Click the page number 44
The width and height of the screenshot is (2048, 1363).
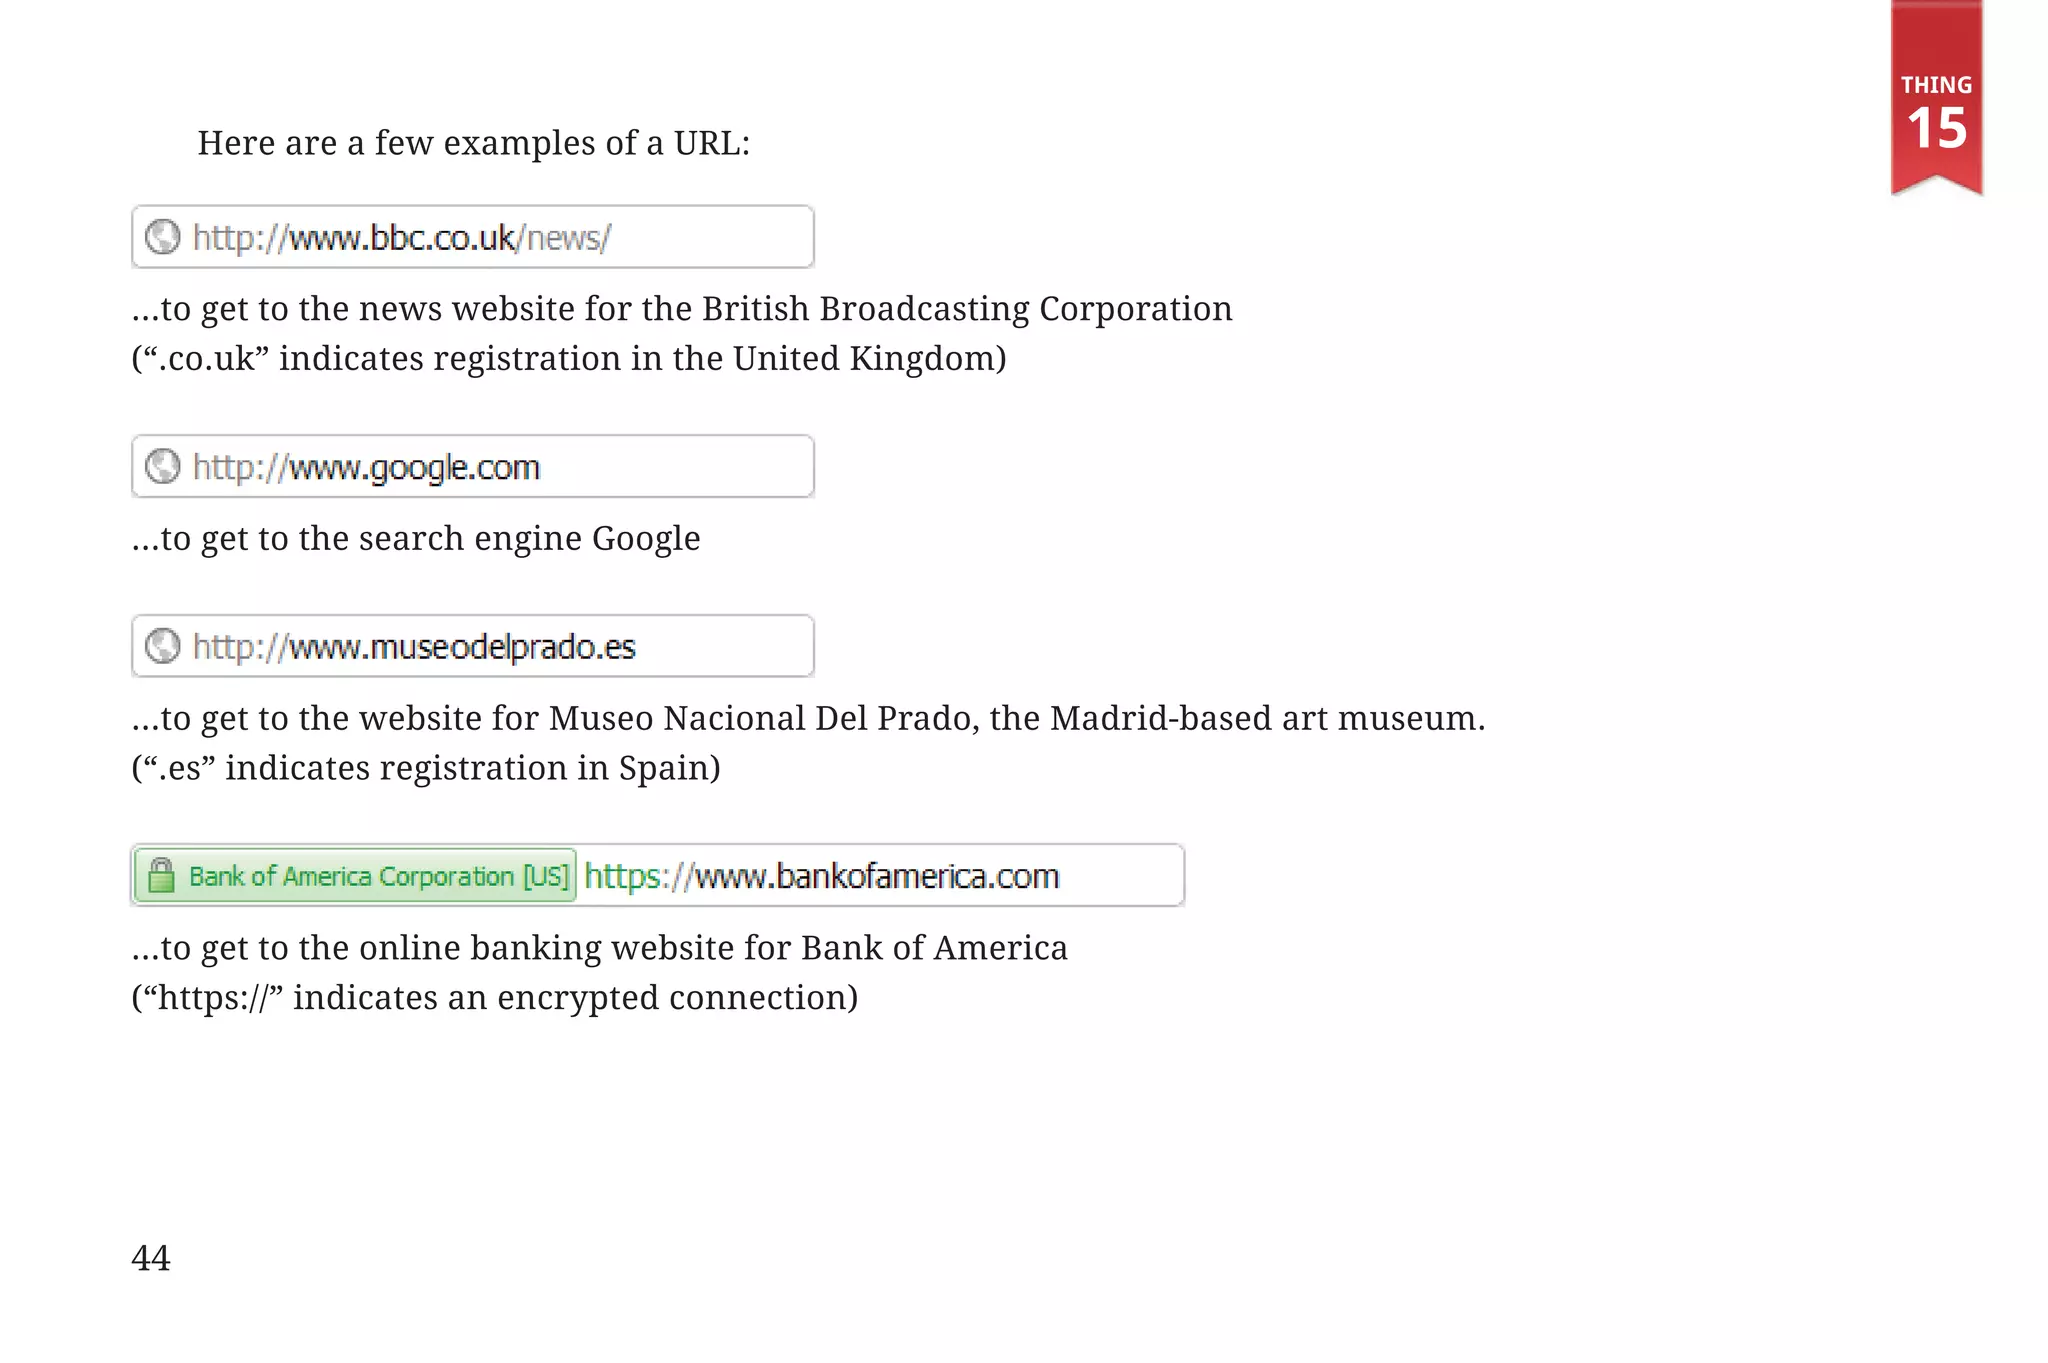[x=151, y=1258]
